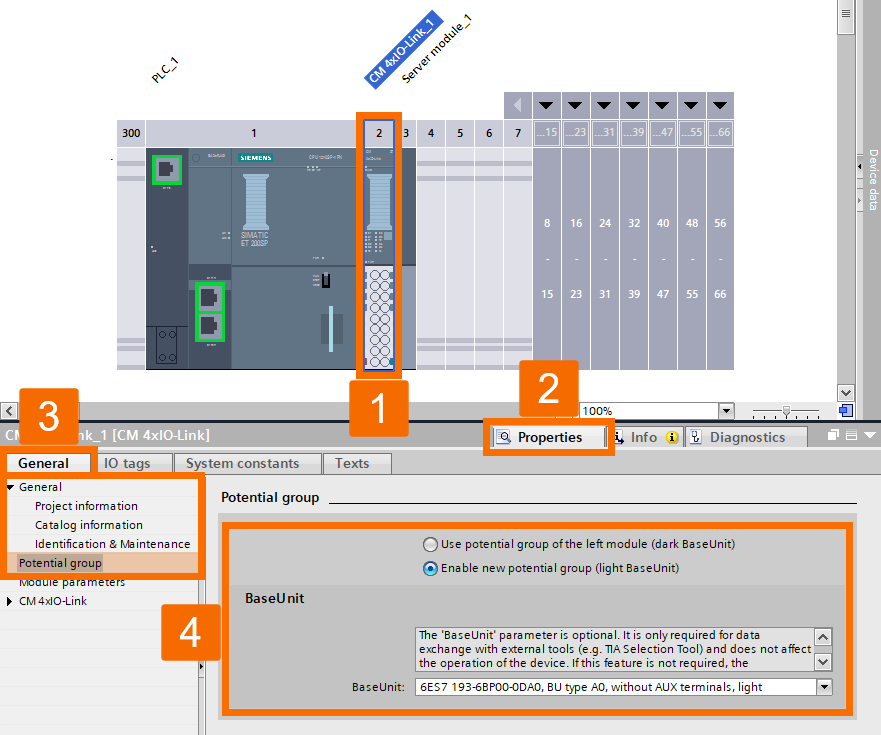Collapse the inspector window arrow
This screenshot has height=735, width=881.
click(x=870, y=435)
